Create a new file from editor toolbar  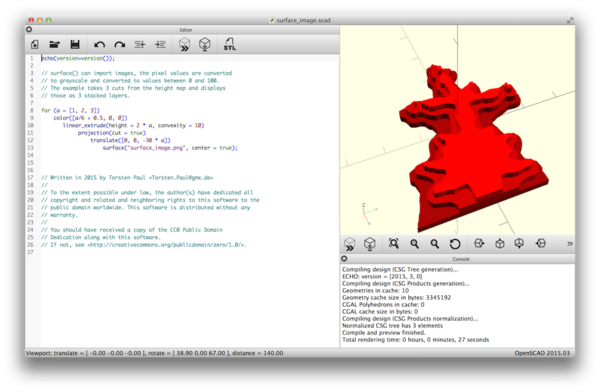(x=34, y=44)
